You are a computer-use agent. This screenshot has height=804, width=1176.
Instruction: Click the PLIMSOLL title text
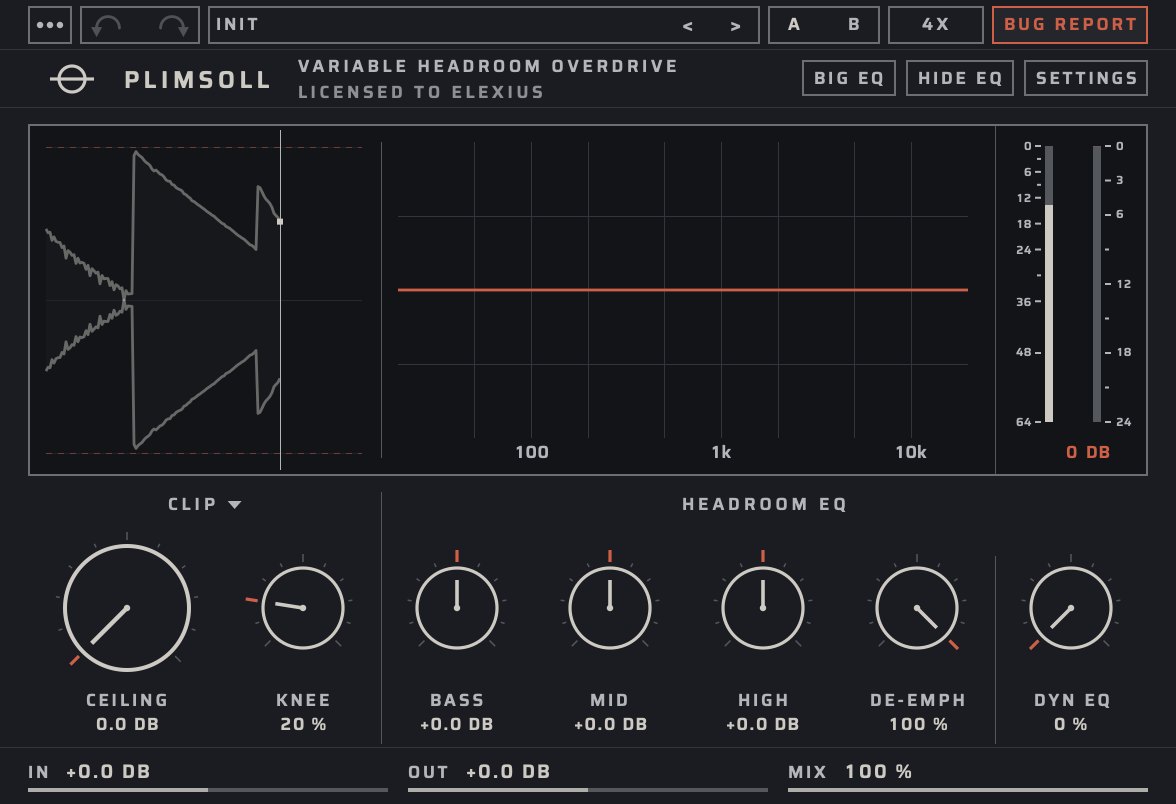[x=197, y=80]
